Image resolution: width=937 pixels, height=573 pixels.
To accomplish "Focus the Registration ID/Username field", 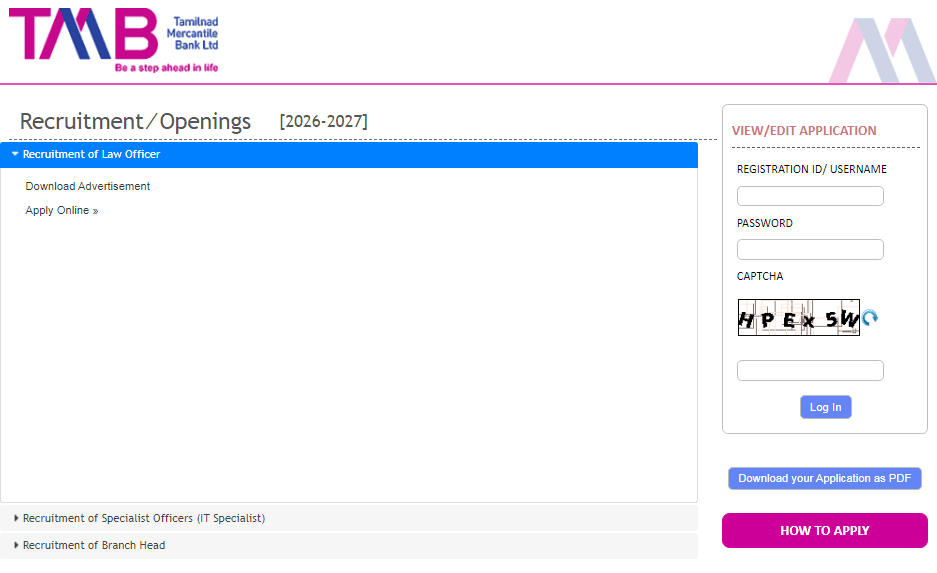I will tap(810, 196).
